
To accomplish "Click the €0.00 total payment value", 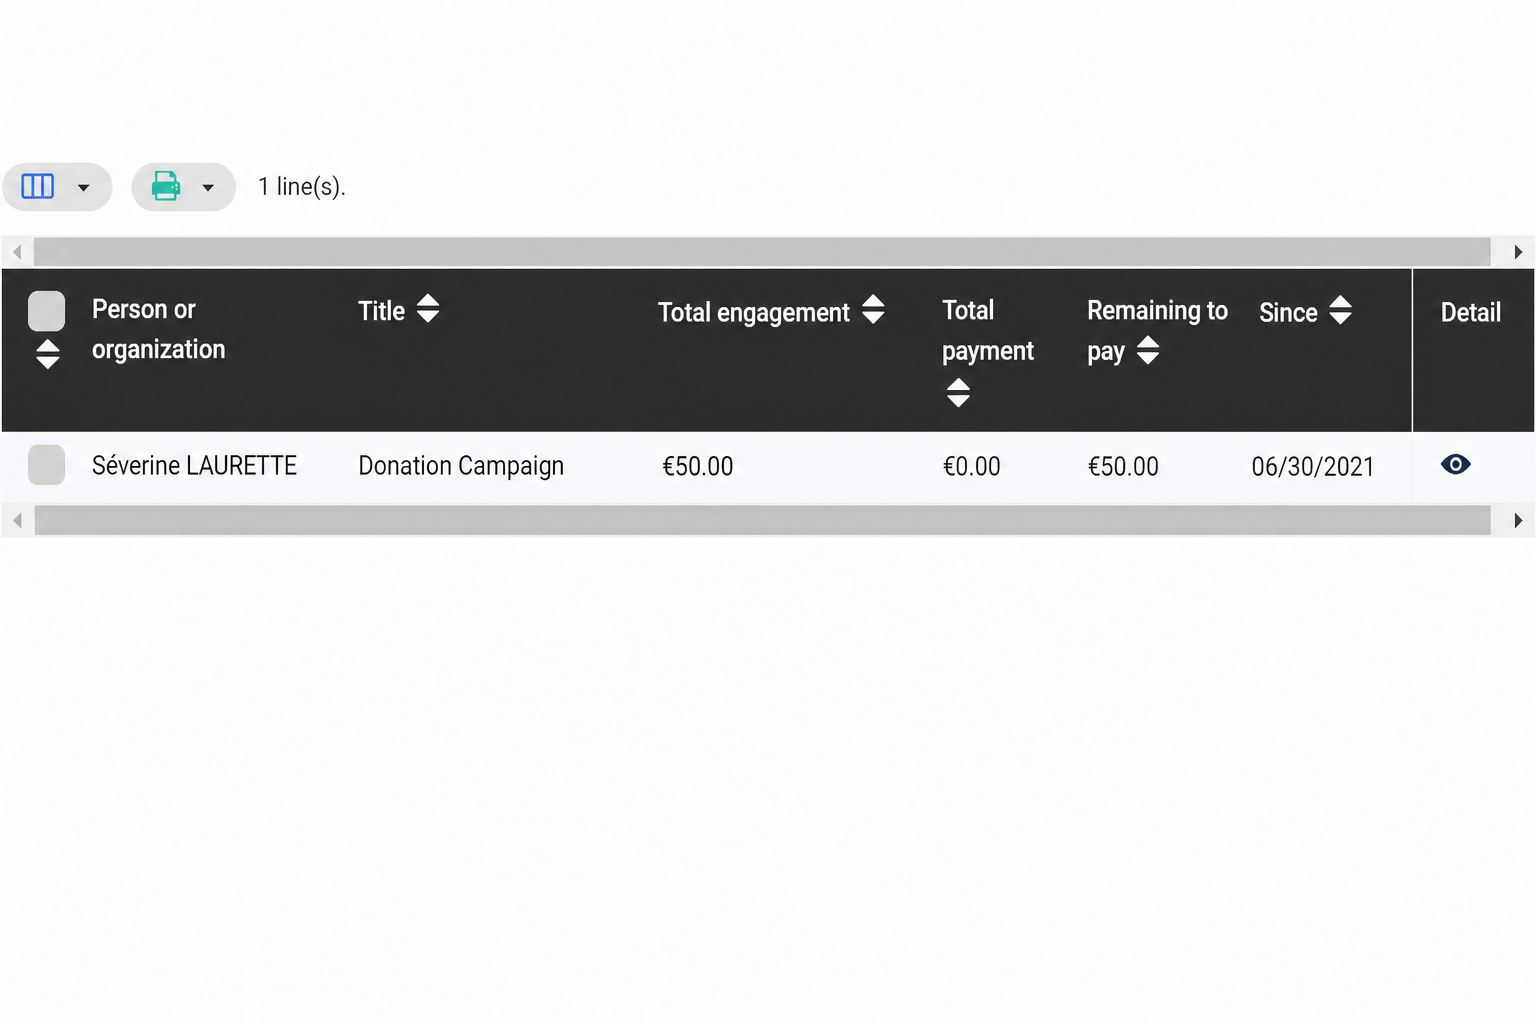I will 971,467.
